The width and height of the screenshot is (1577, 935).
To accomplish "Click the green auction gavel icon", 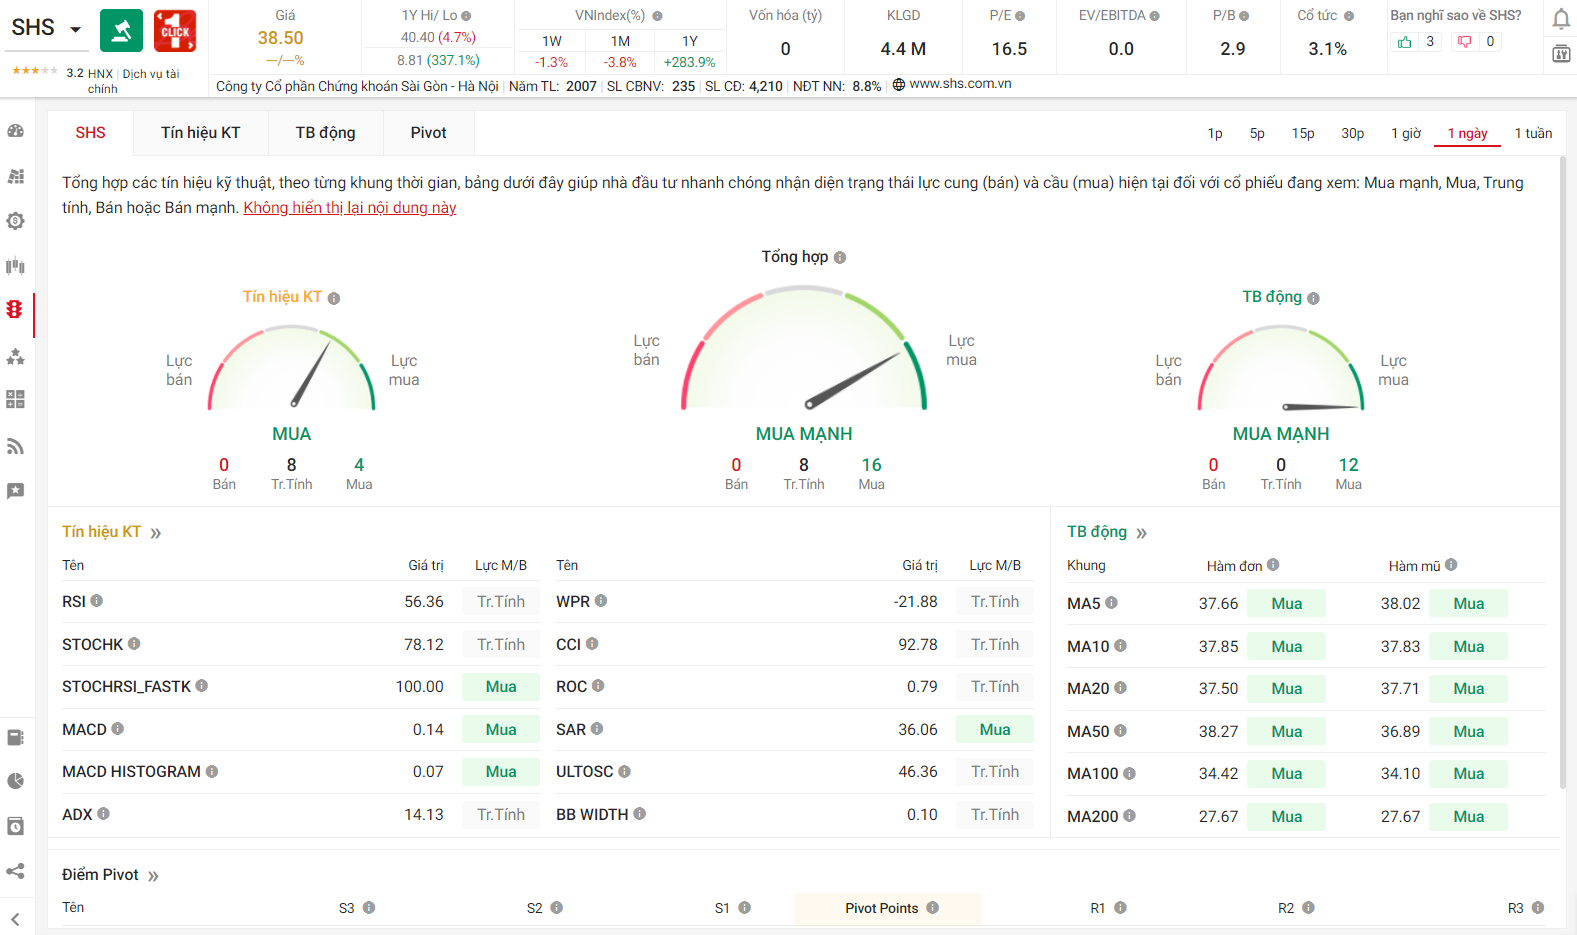I will [121, 31].
